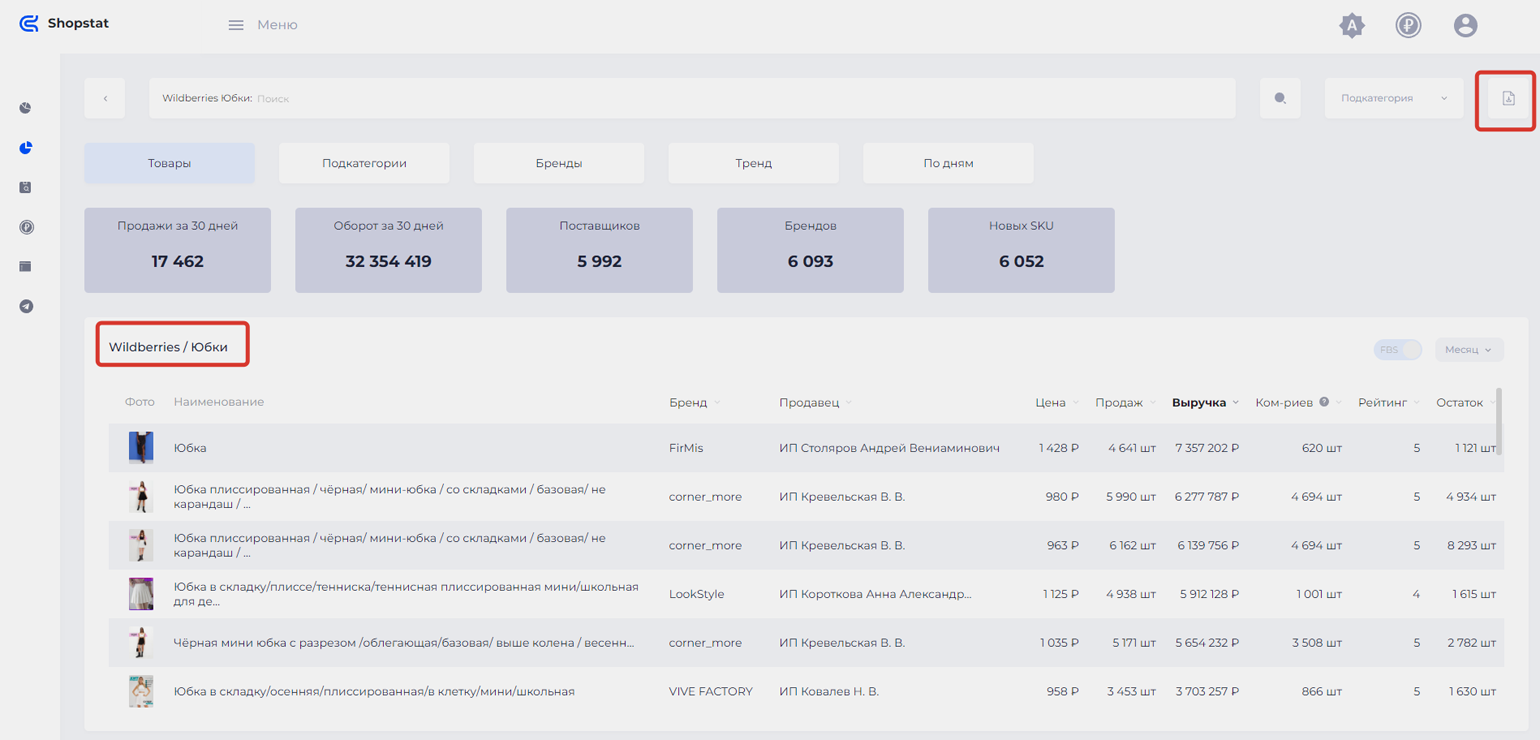
Task: Switch to the Бренды tab
Action: pos(559,163)
